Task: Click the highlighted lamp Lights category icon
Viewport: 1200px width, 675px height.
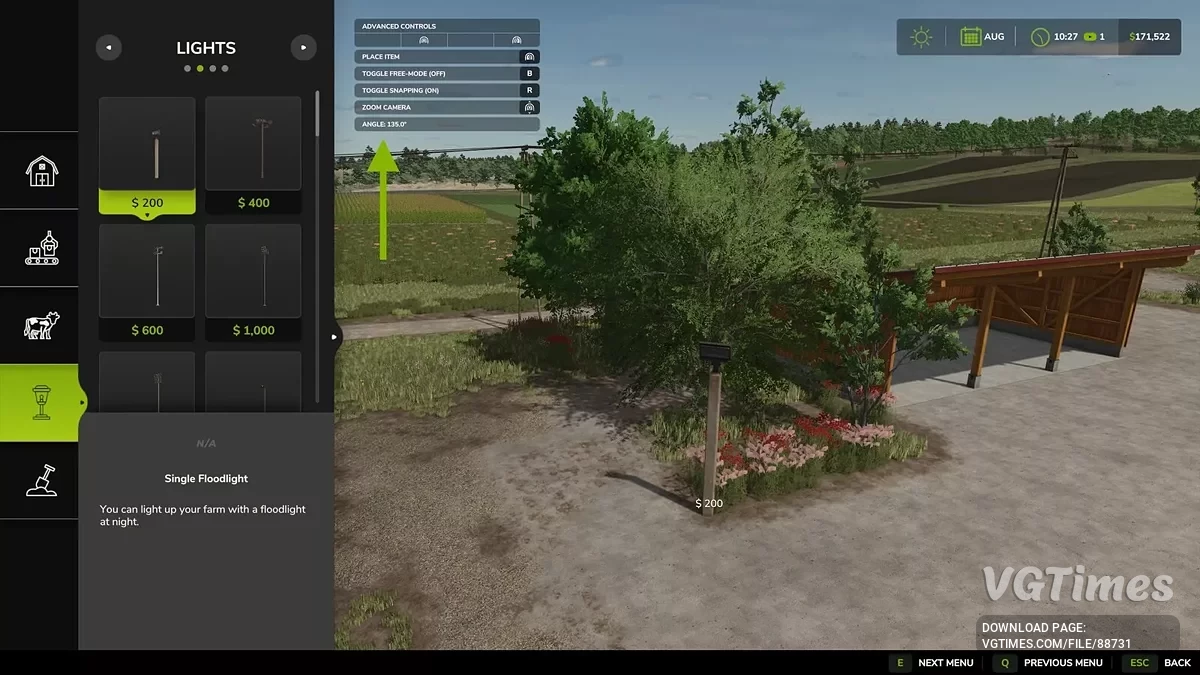Action: point(39,402)
